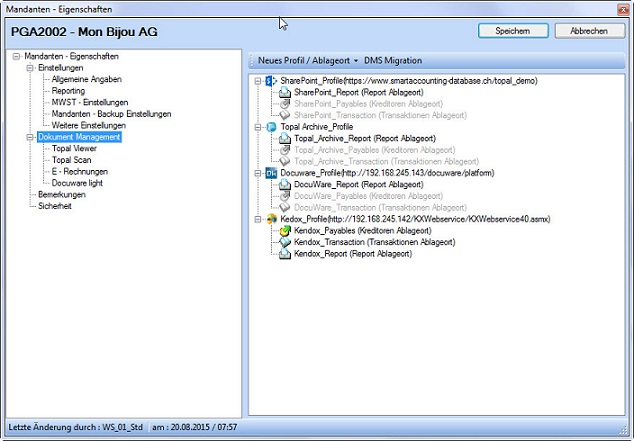Click the DocuWare_Report storage icon
This screenshot has width=634, height=441.
pyautogui.click(x=285, y=185)
